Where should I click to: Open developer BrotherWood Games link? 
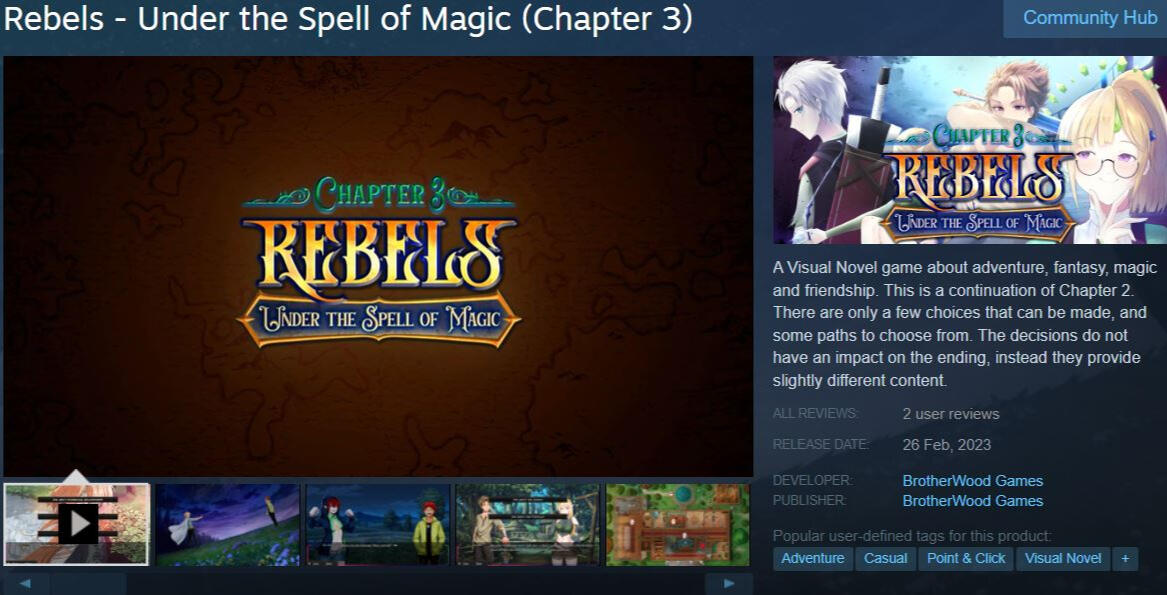973,481
